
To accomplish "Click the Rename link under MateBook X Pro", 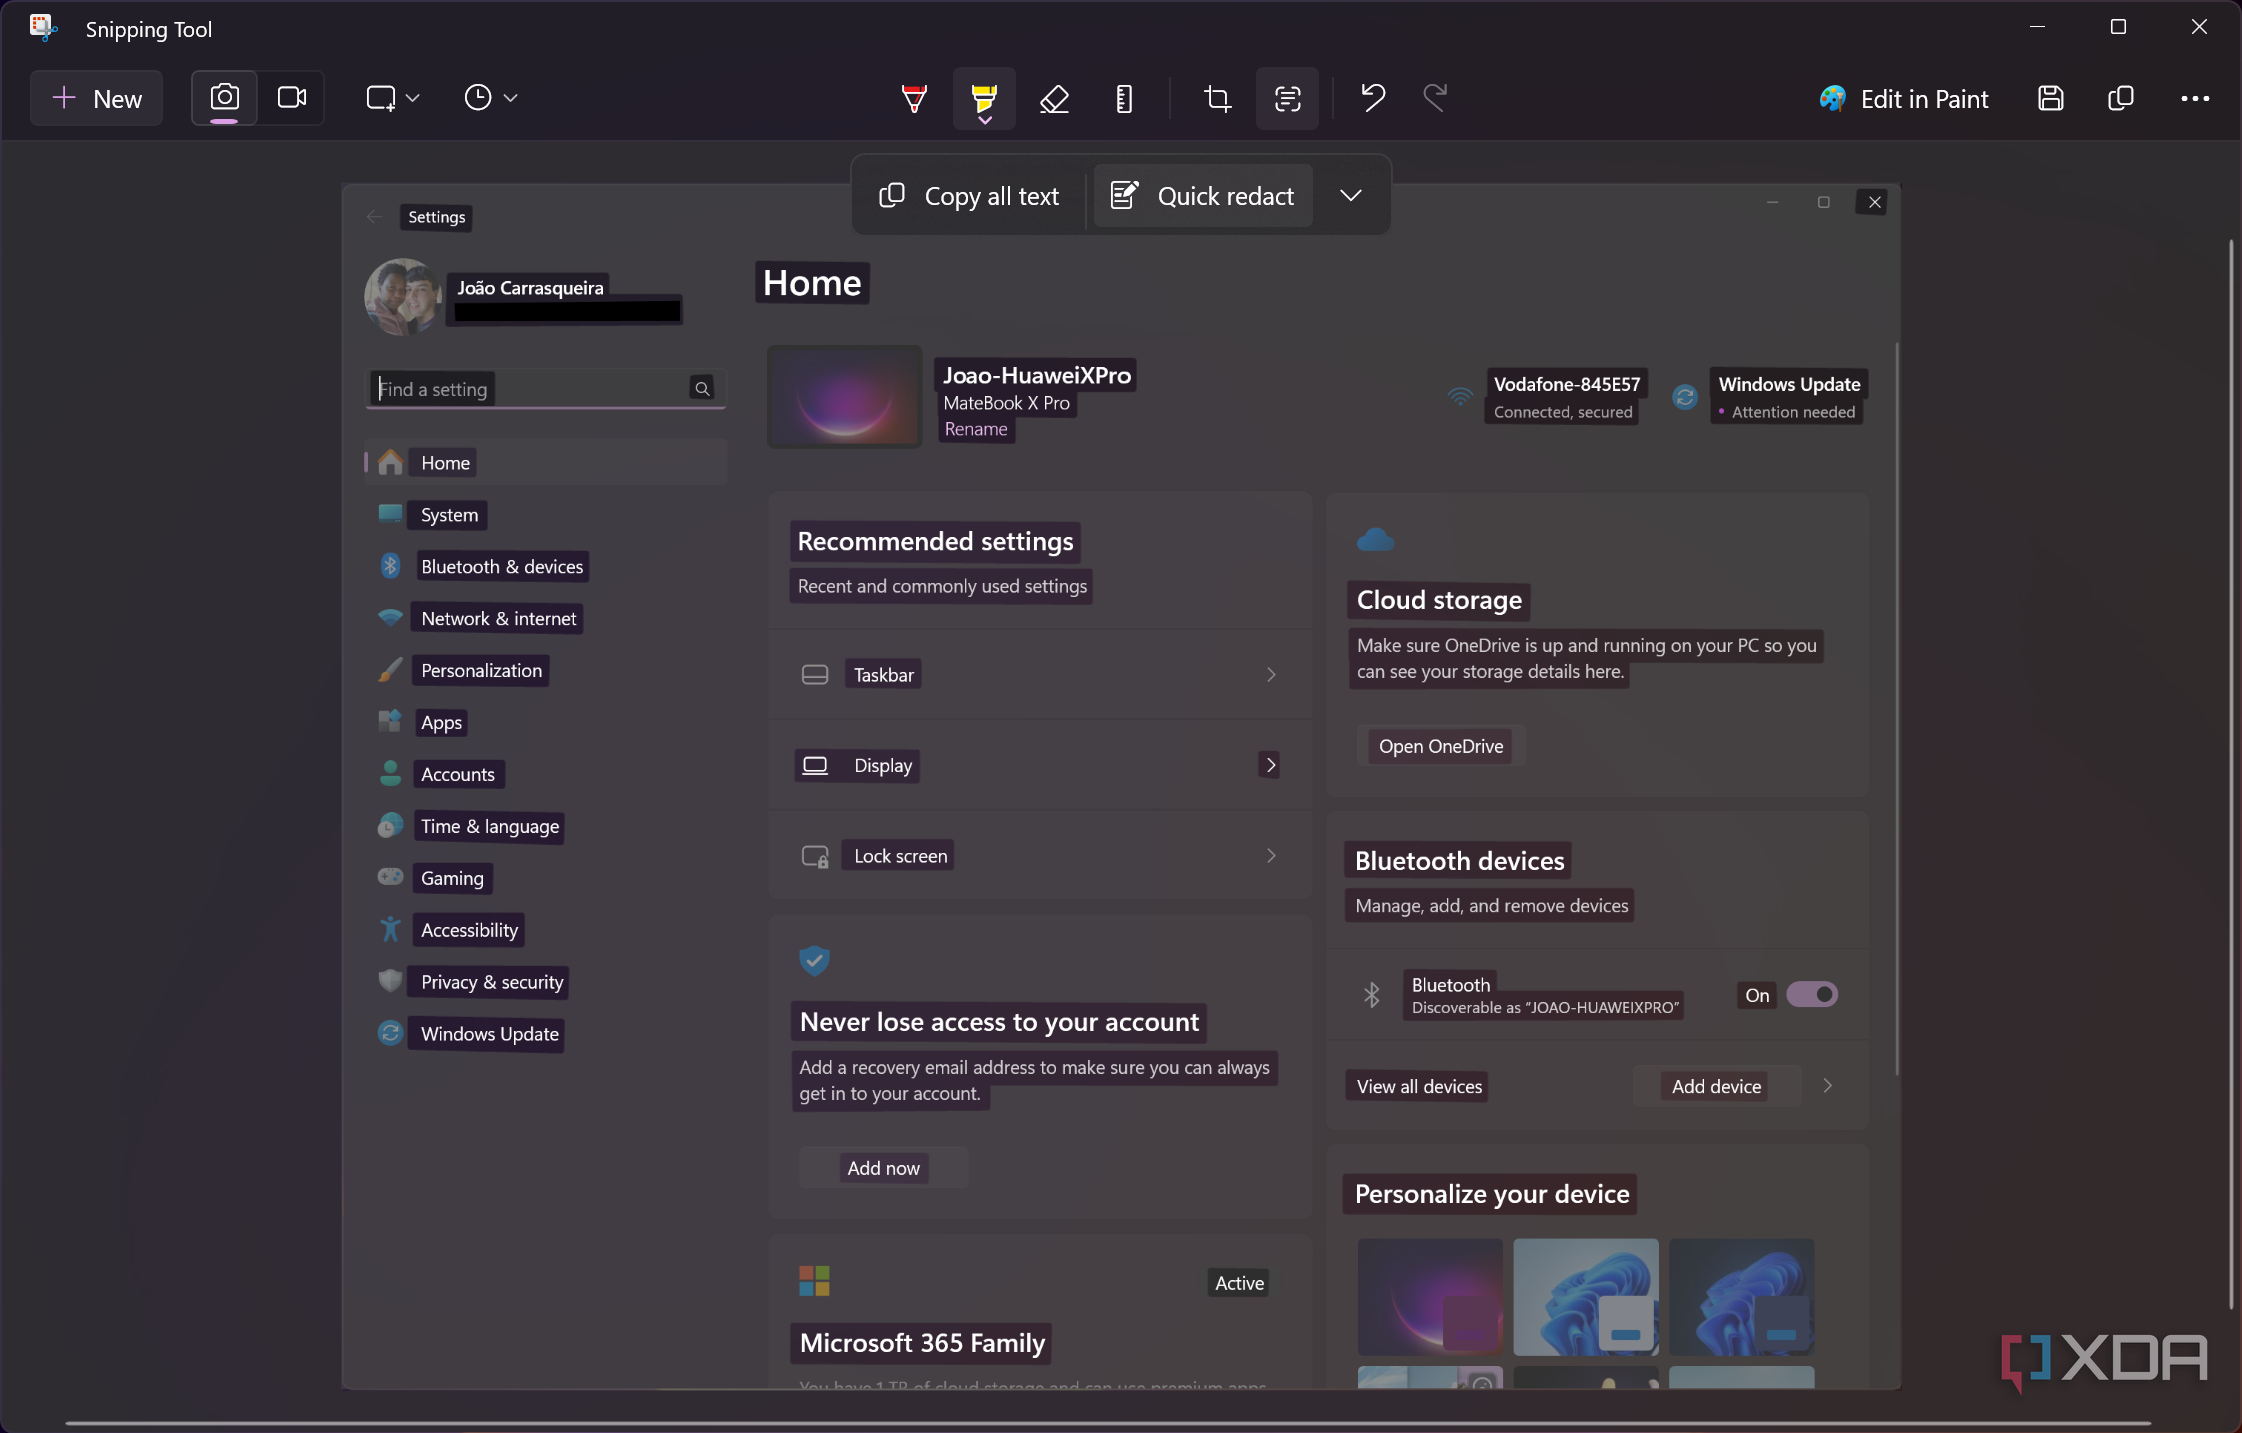I will [976, 429].
